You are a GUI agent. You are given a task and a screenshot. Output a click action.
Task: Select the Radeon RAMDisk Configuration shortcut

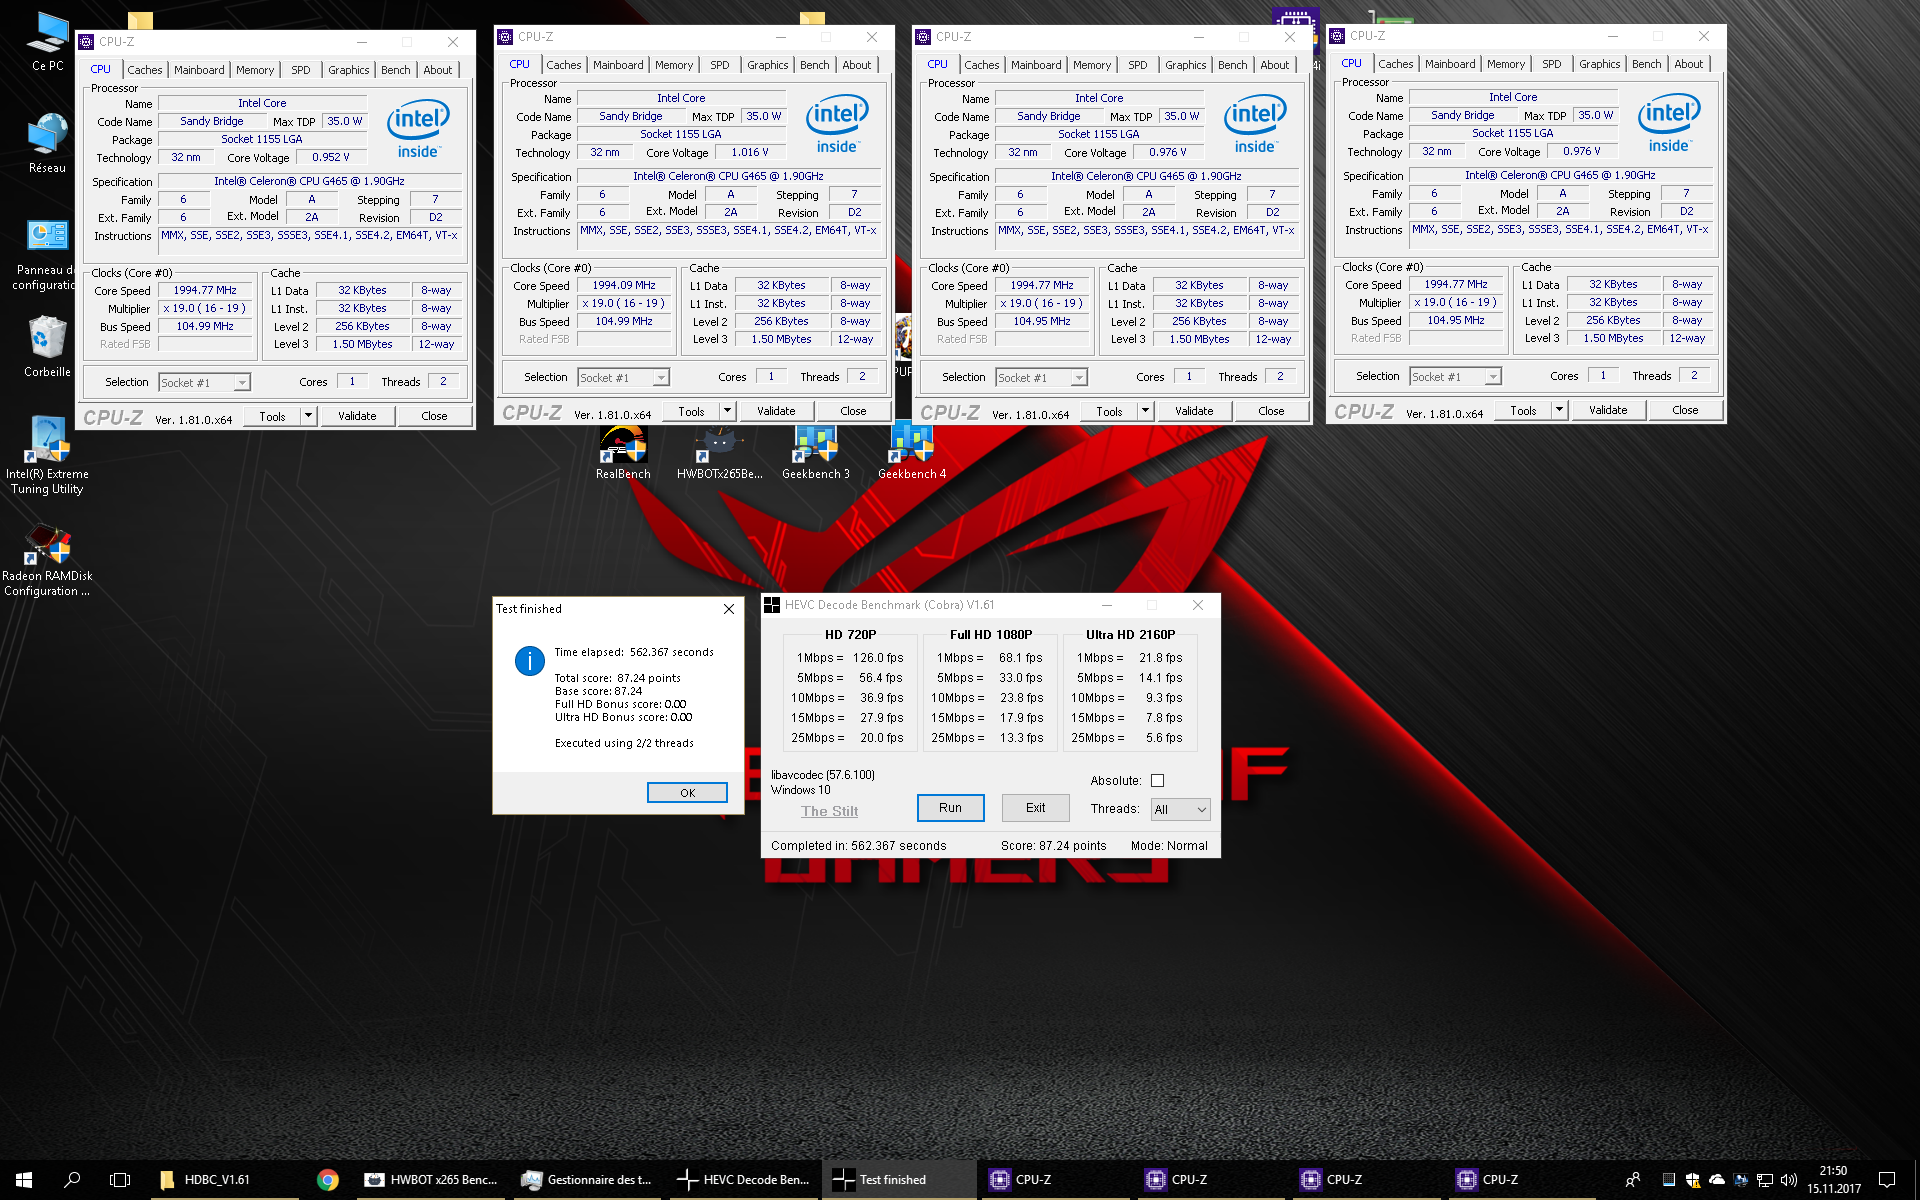click(47, 560)
